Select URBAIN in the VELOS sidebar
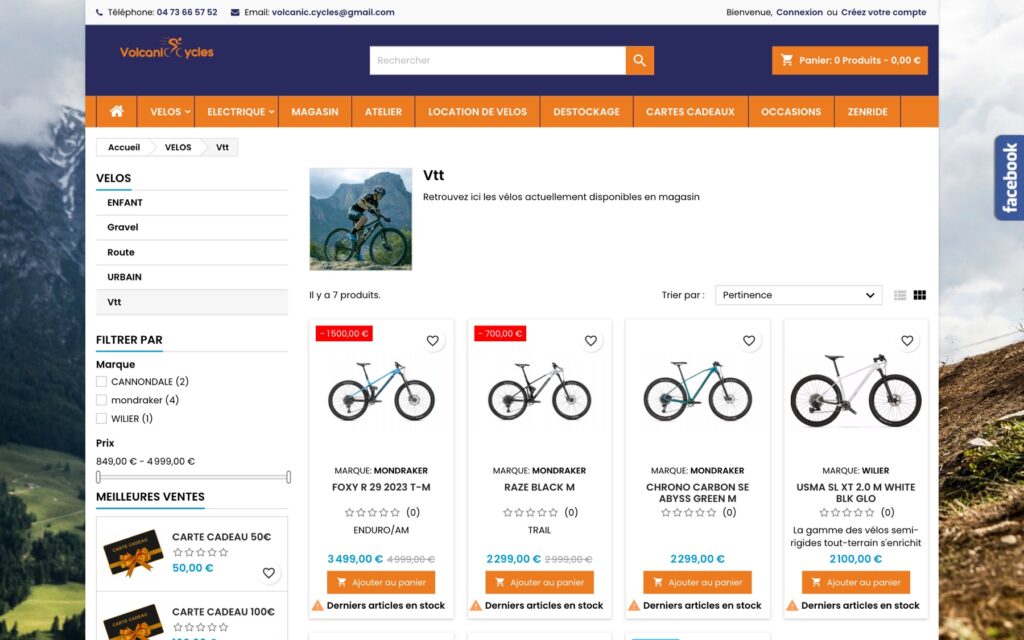Image resolution: width=1024 pixels, height=640 pixels. (192, 277)
